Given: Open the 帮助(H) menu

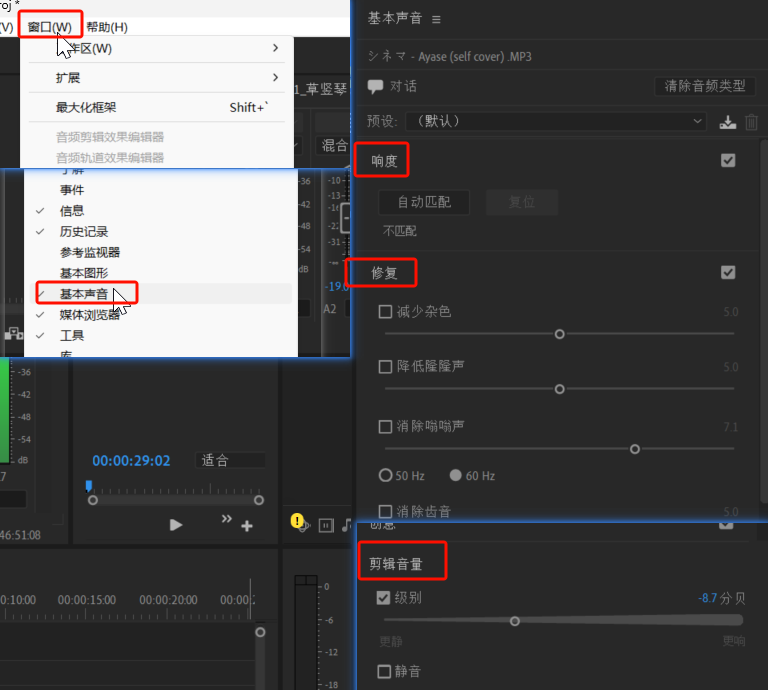Looking at the screenshot, I should [x=107, y=27].
